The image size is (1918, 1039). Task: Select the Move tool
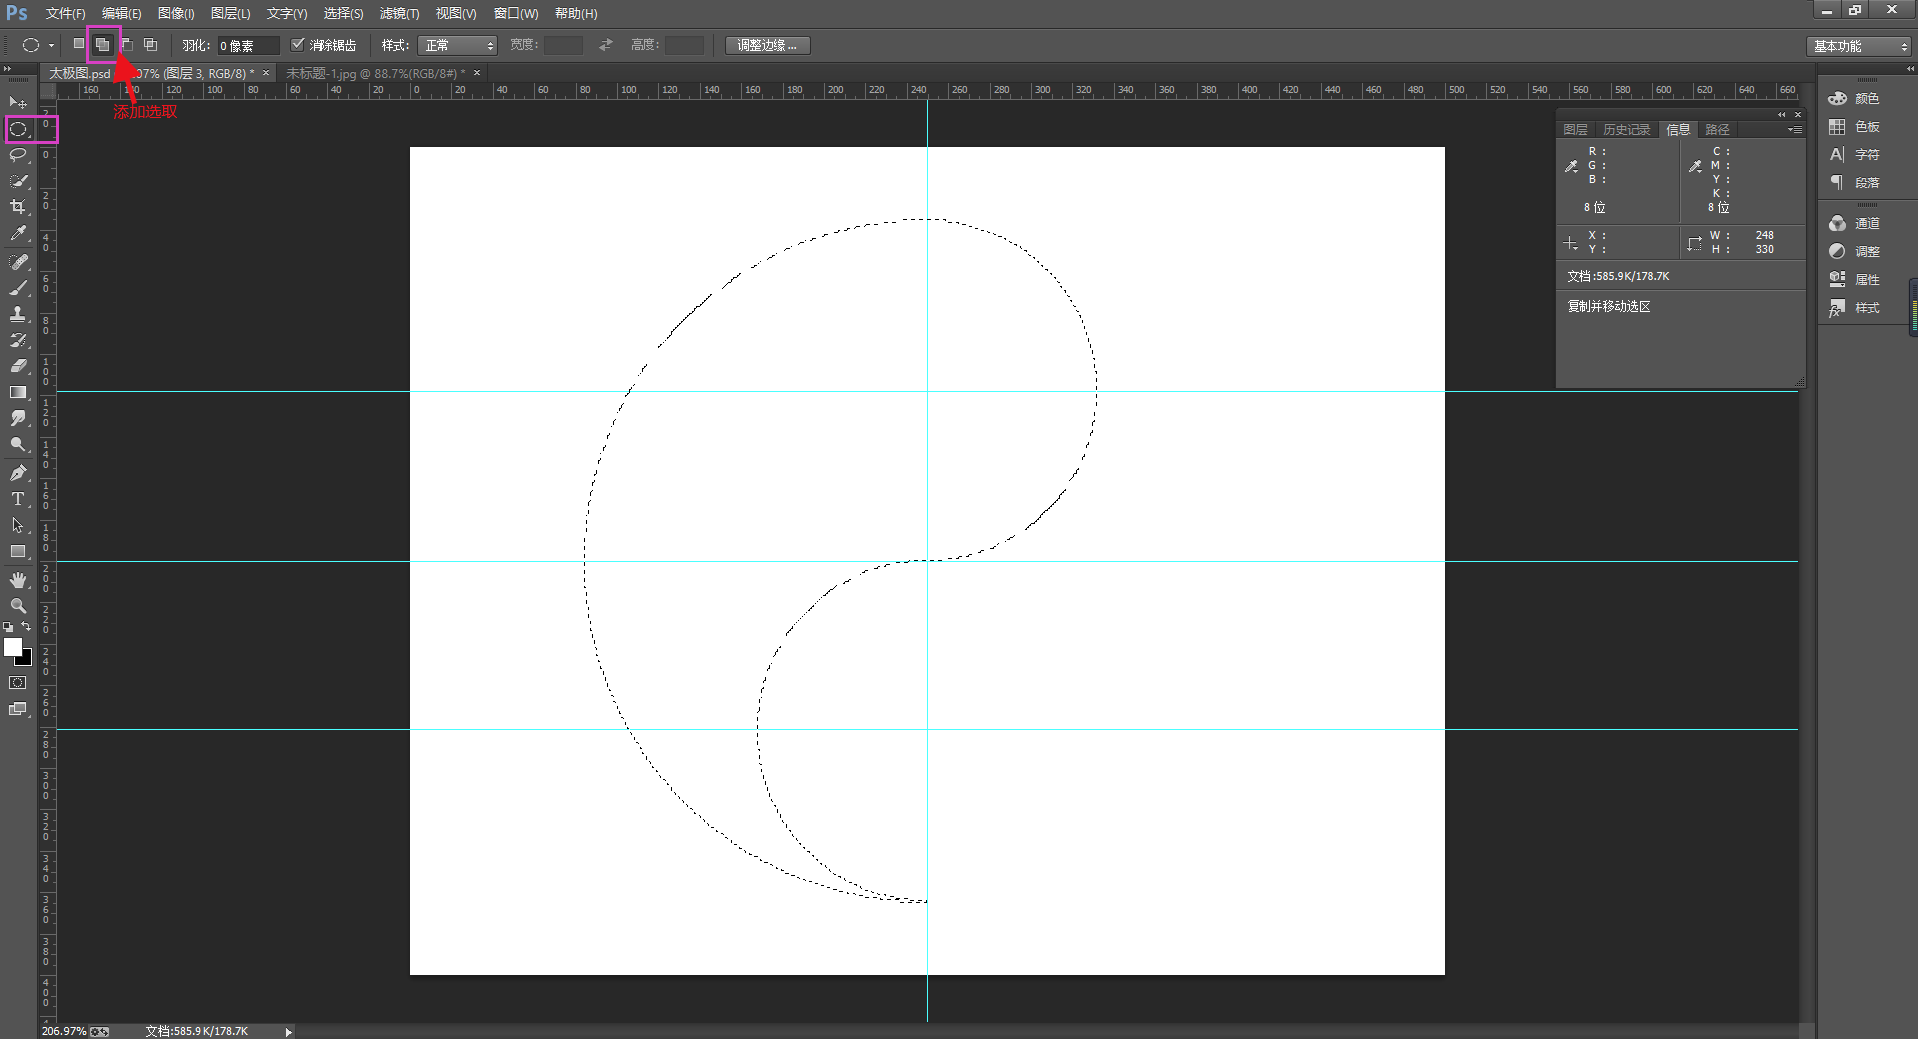click(18, 103)
